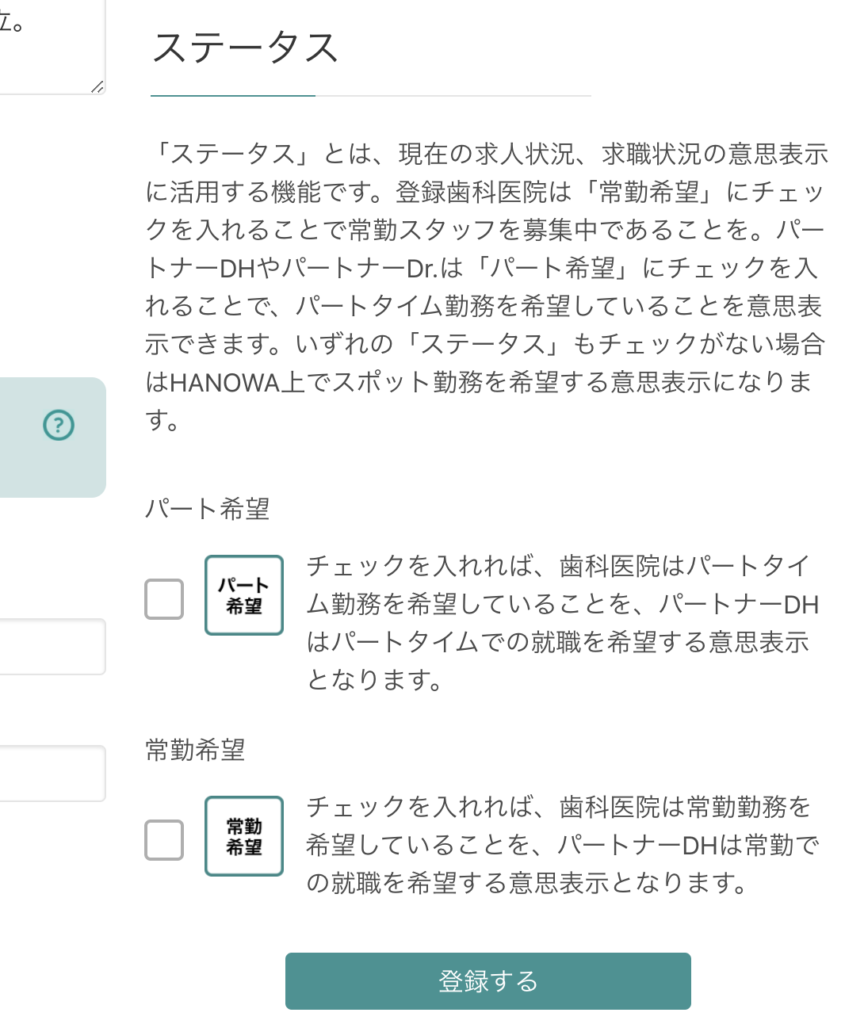Focus the lower input field at left edge

[52, 773]
